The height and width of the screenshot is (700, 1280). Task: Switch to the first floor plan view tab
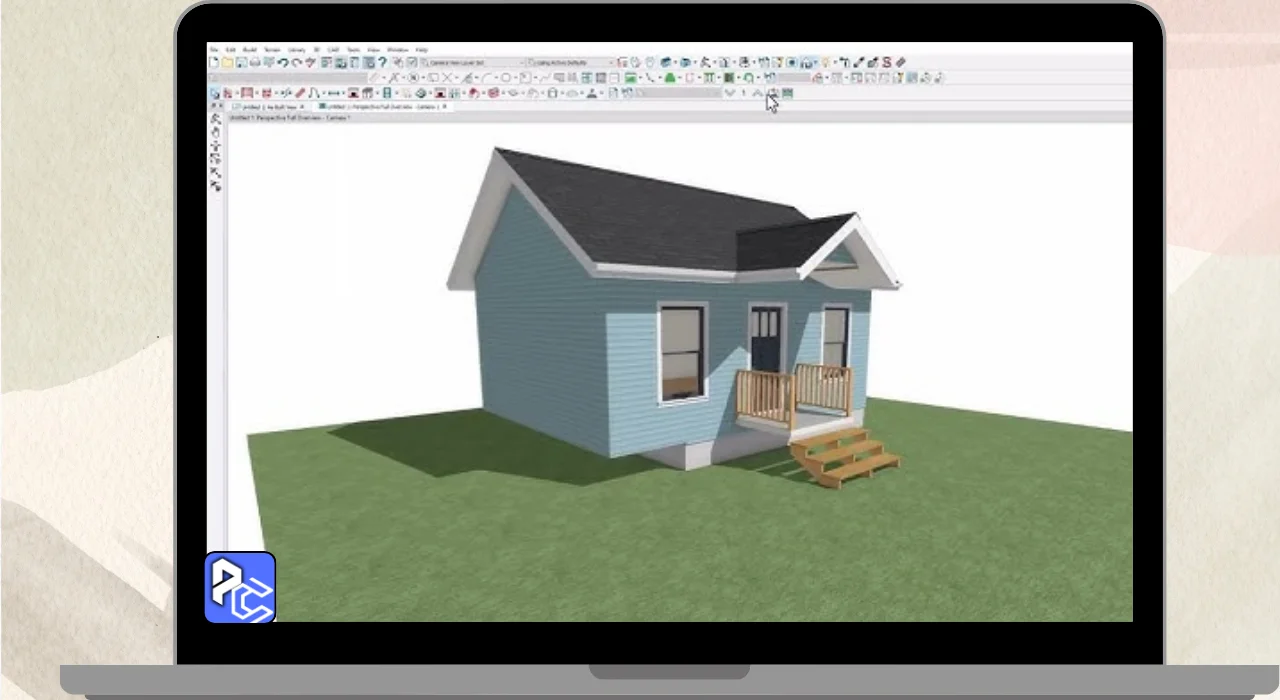click(266, 106)
